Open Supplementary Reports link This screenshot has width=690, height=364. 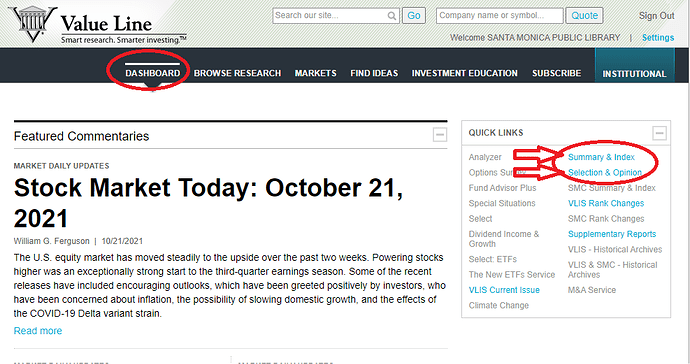612,234
